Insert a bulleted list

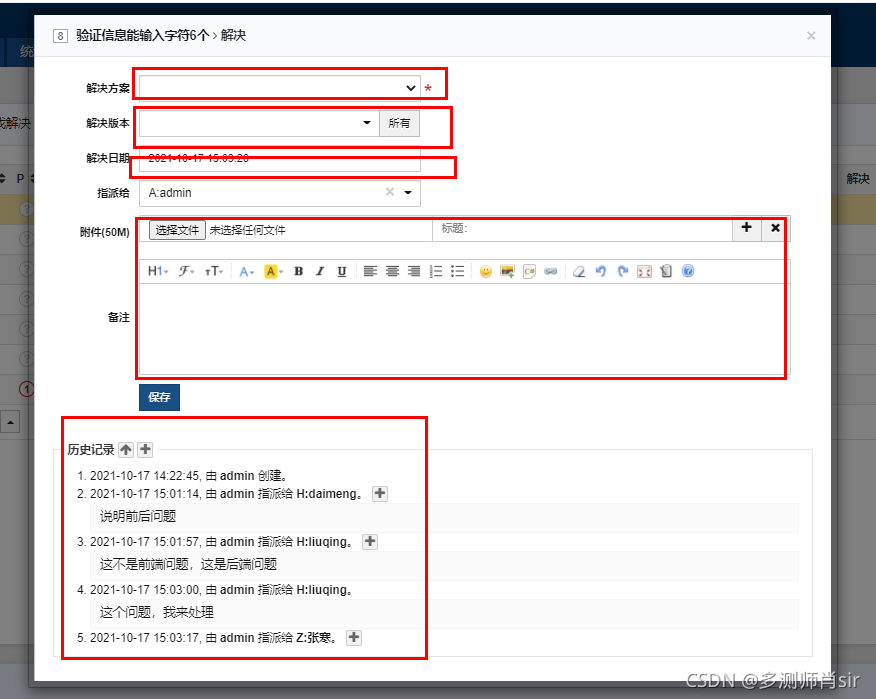(x=458, y=272)
